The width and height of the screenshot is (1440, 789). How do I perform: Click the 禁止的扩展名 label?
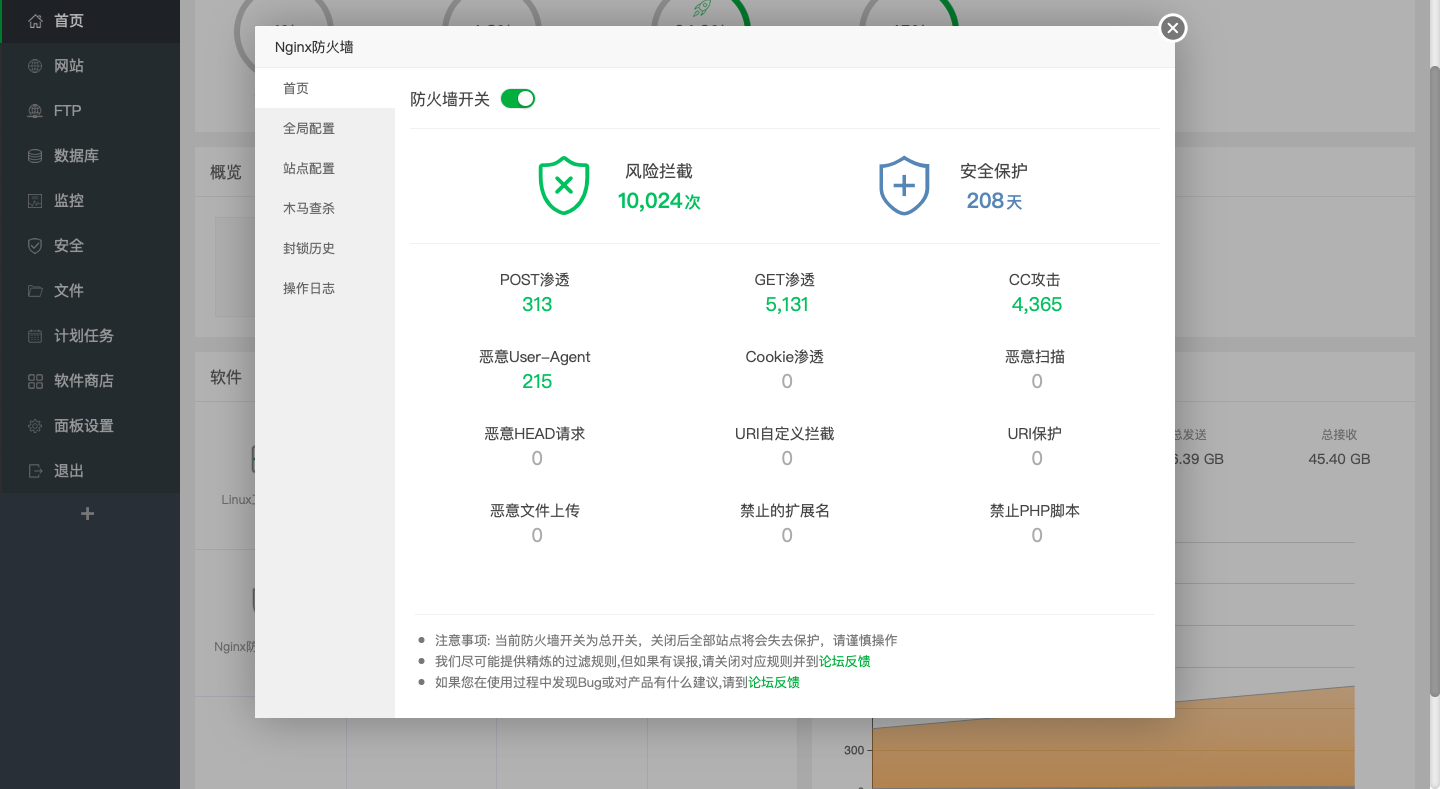[x=785, y=511]
